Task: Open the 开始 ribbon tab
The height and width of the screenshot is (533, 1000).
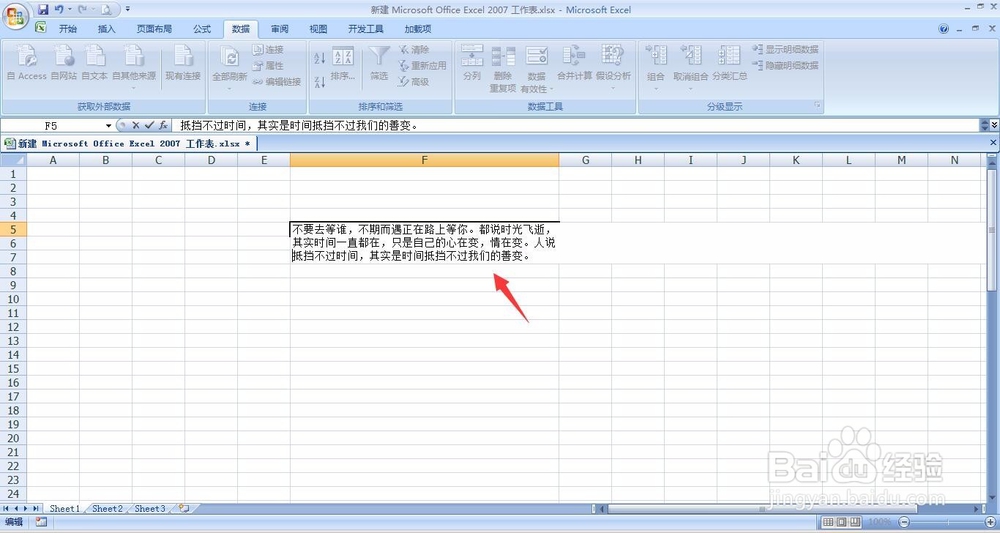Action: 68,29
